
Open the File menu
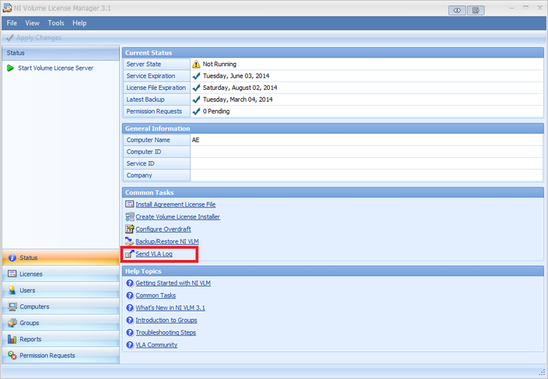pos(12,23)
